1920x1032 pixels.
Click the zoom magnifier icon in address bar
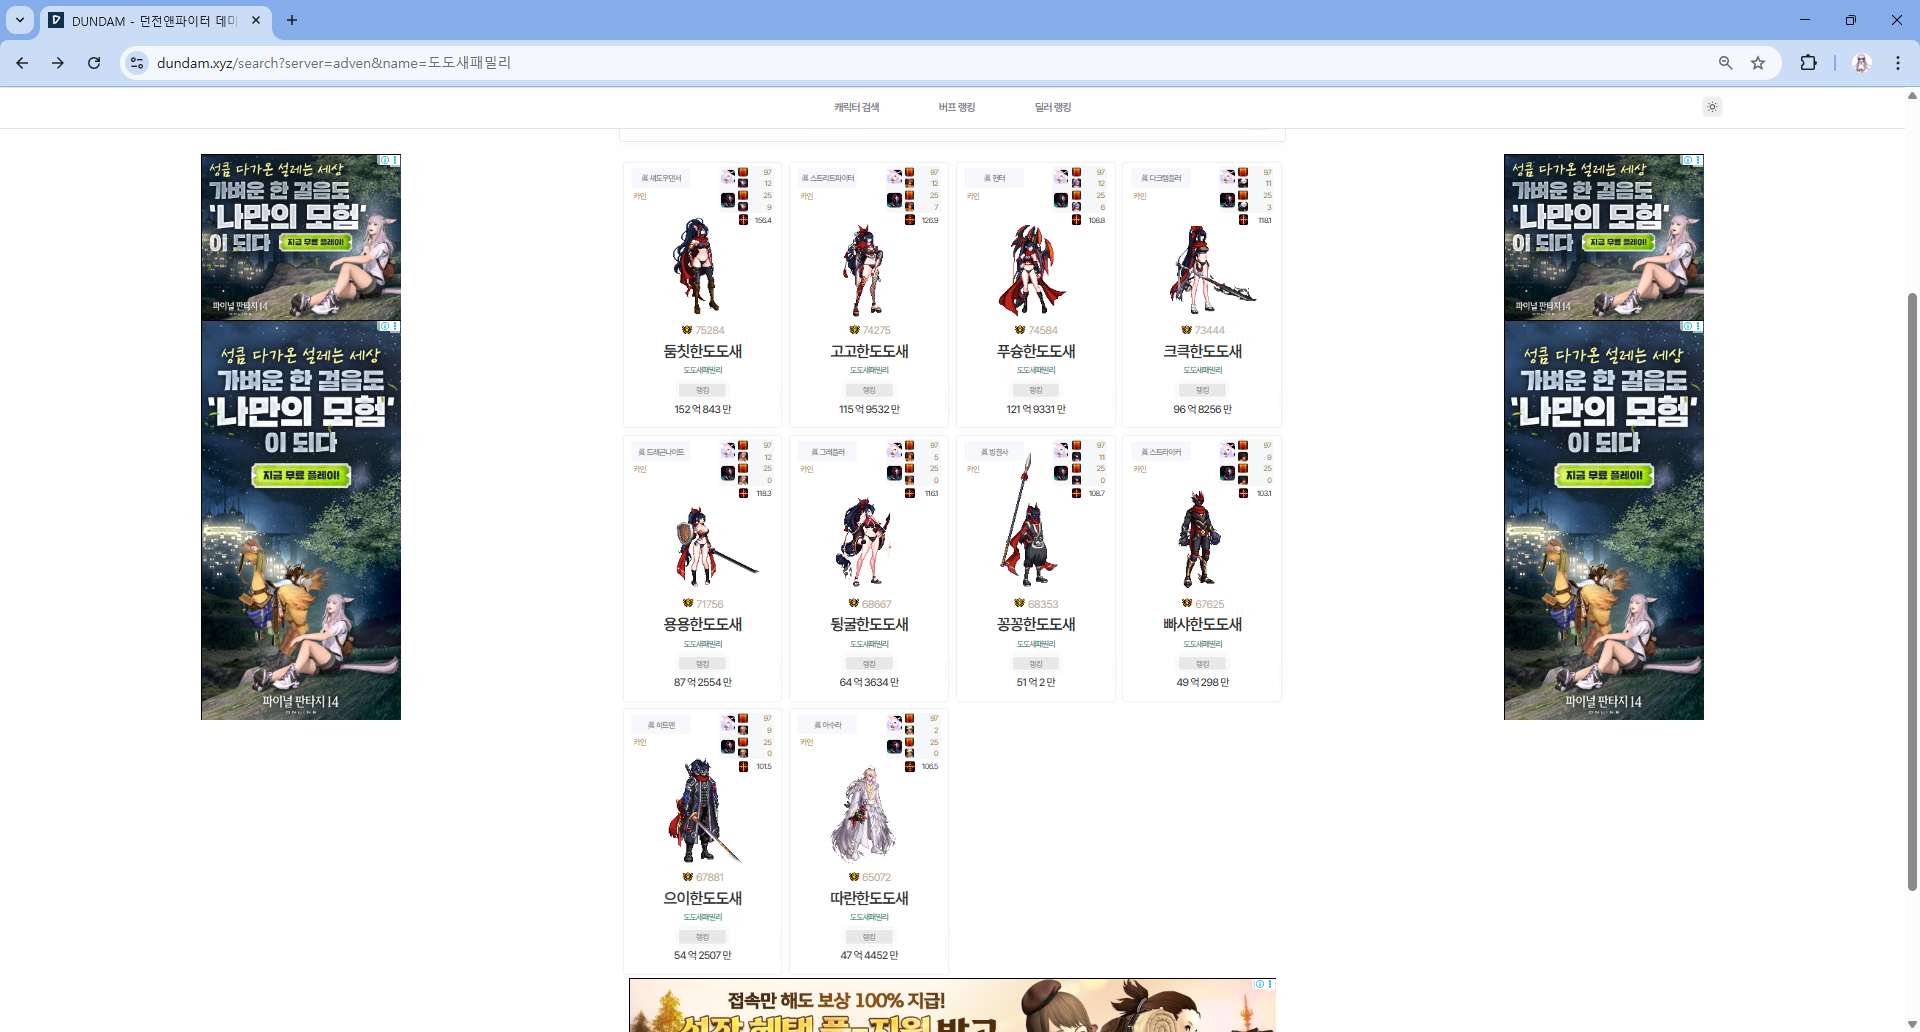(1725, 63)
